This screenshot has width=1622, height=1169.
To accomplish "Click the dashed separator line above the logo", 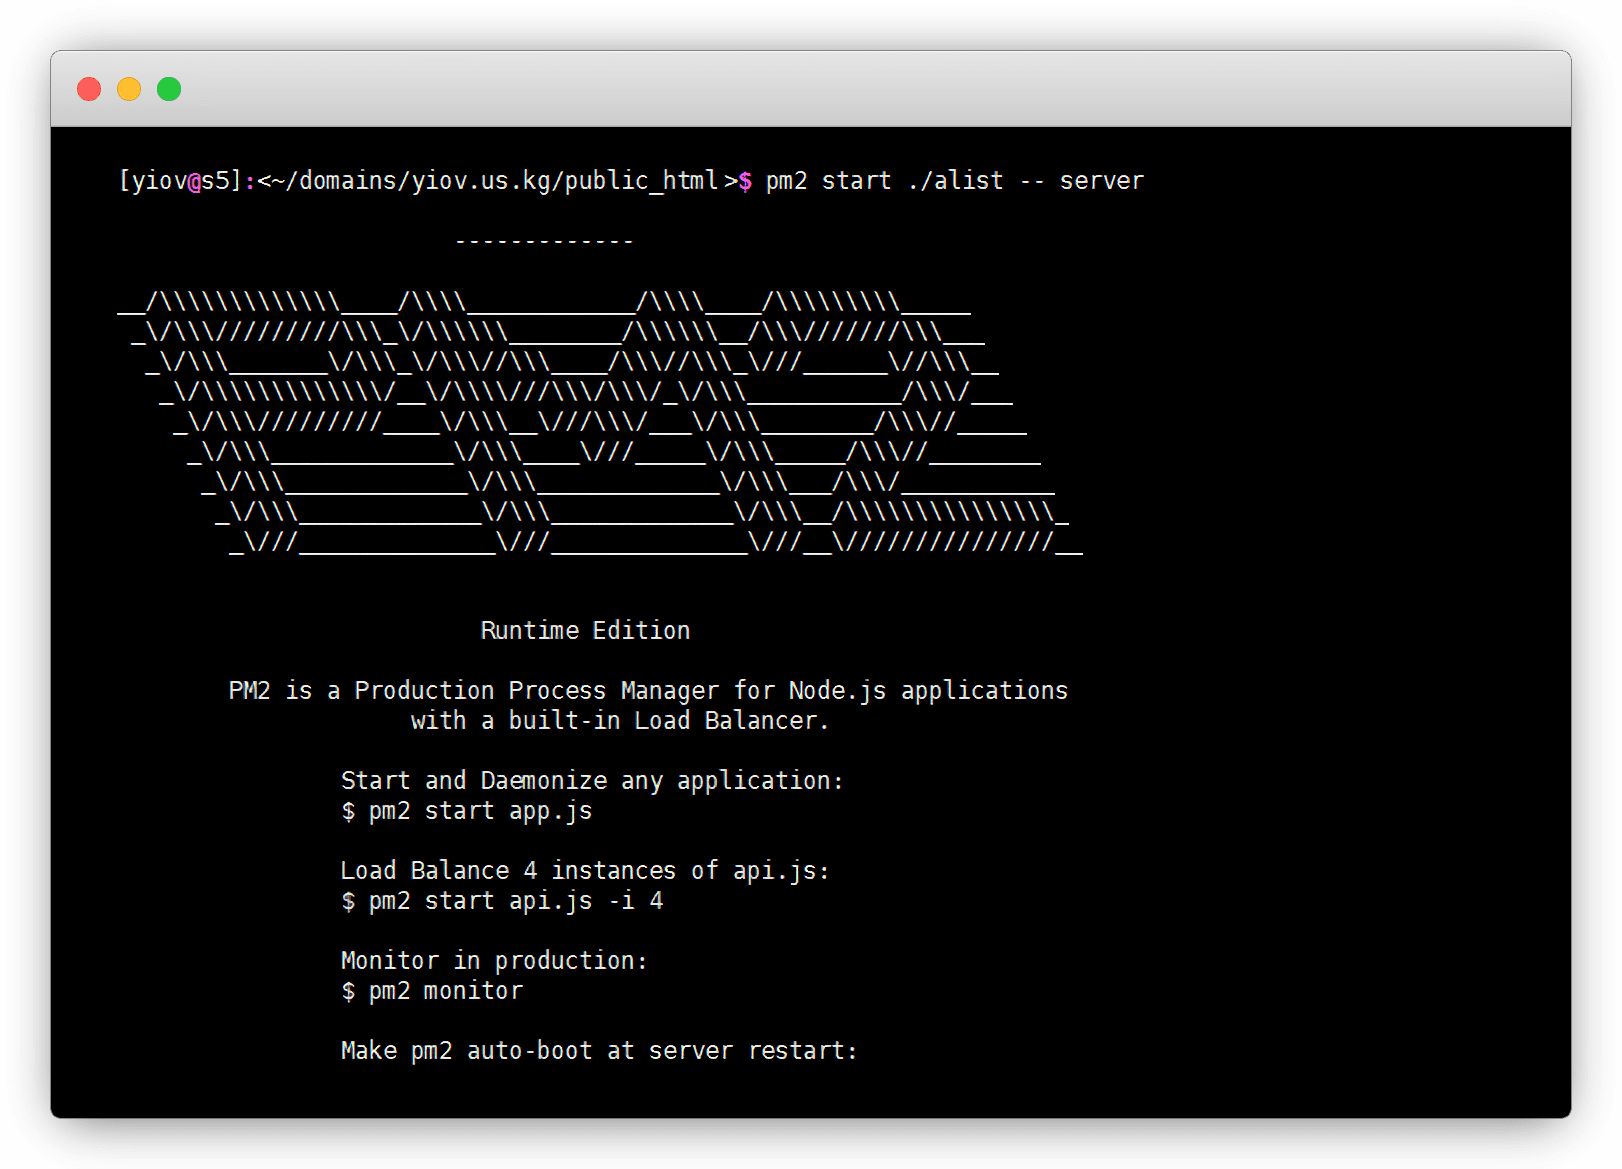I will click(x=544, y=241).
